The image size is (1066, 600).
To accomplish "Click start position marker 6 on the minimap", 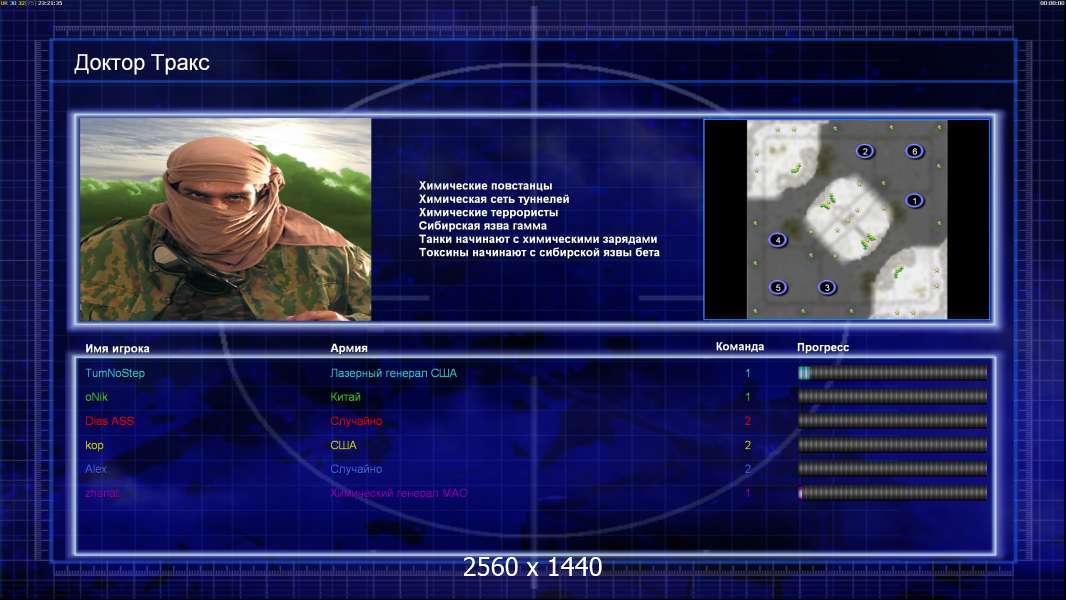I will (x=914, y=151).
